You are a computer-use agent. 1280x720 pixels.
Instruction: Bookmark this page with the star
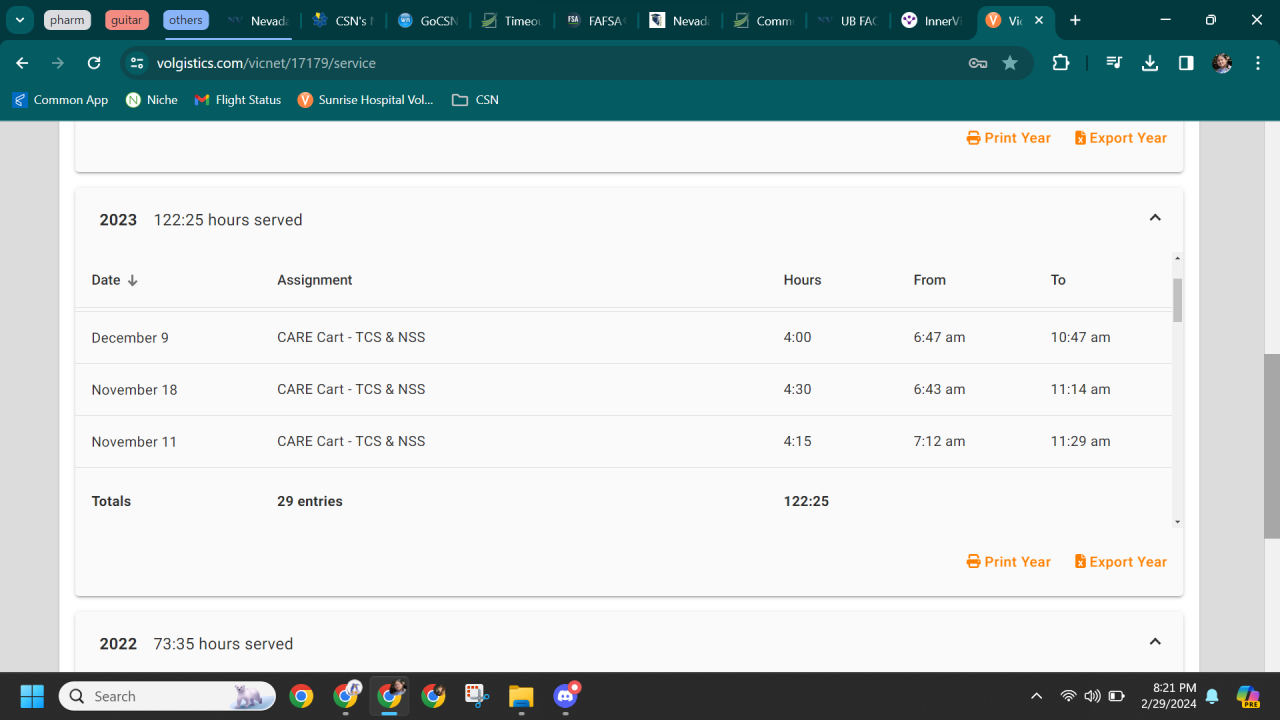1010,63
